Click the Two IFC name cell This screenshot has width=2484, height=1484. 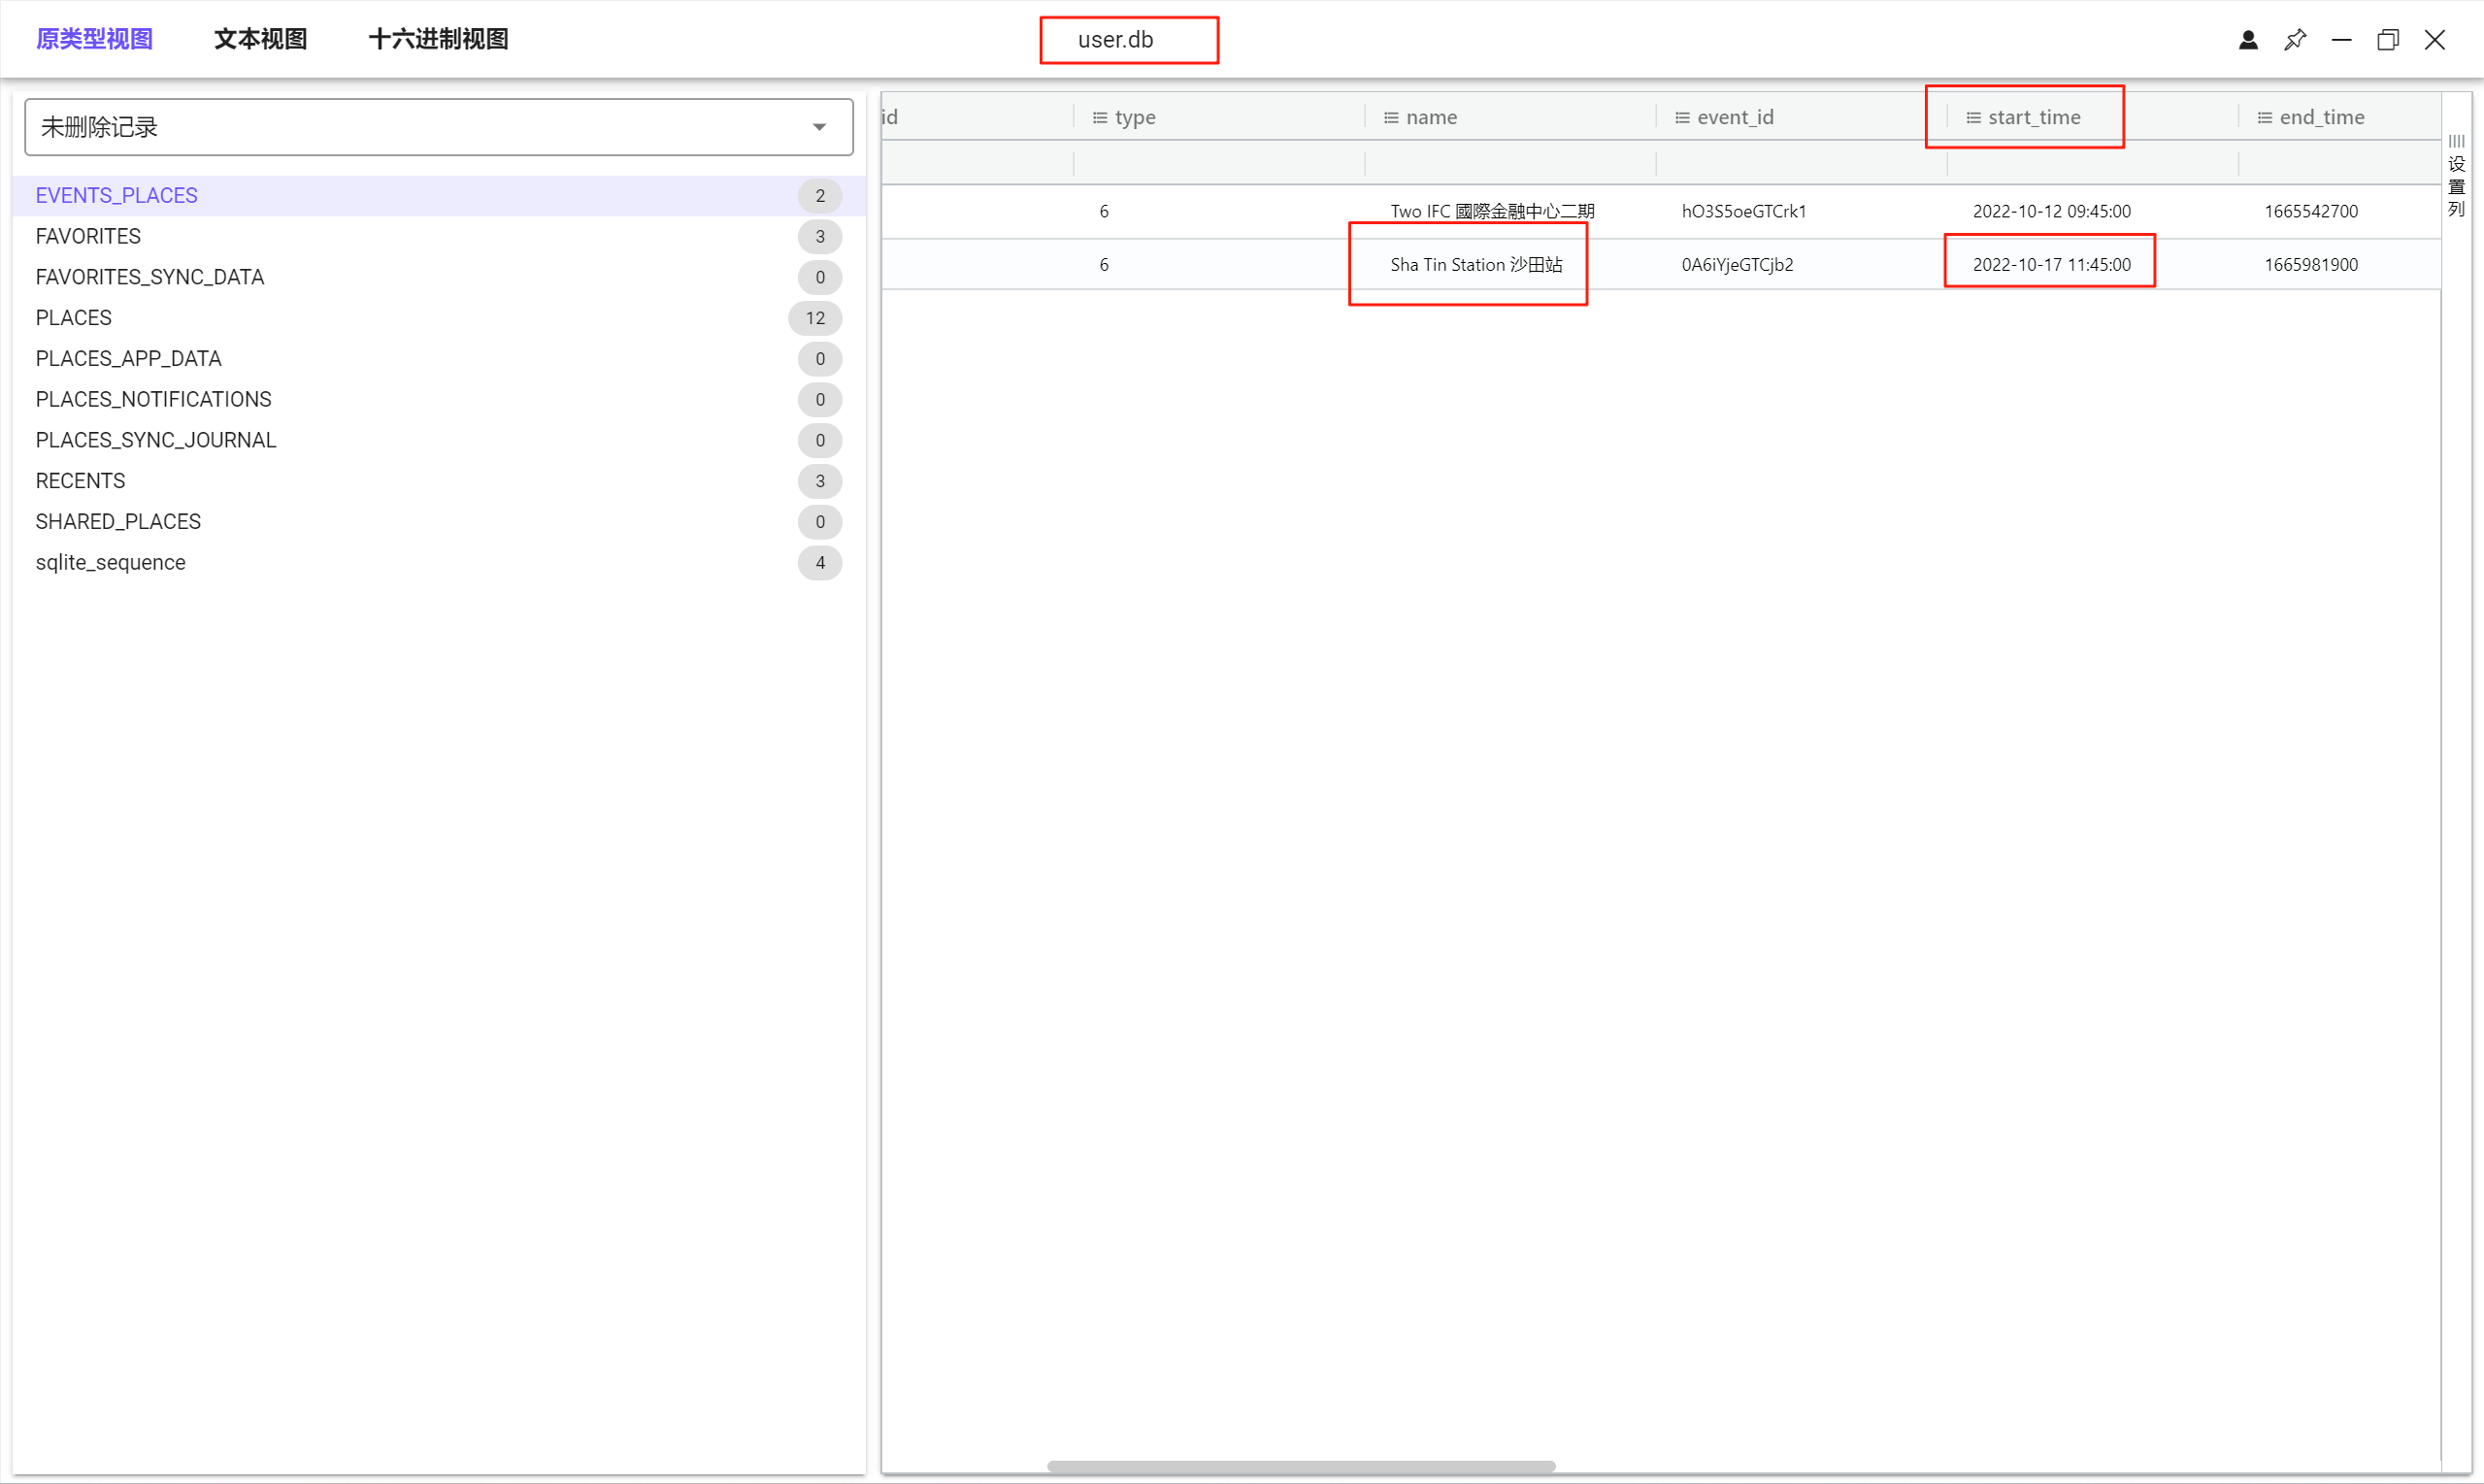[x=1491, y=211]
